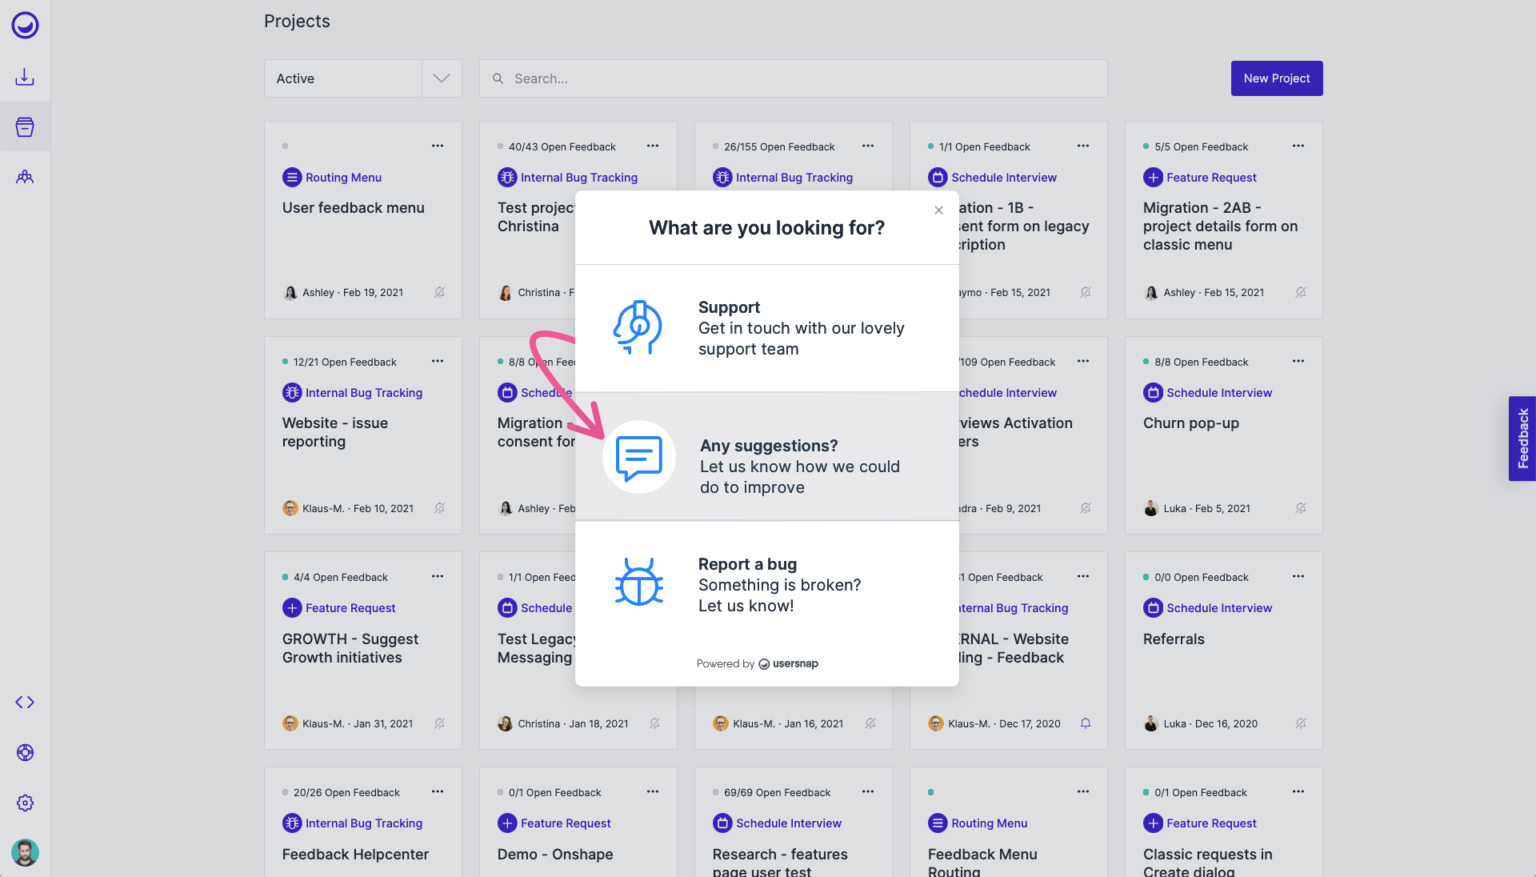Open the Active projects filter dropdown
This screenshot has width=1536, height=877.
(x=440, y=78)
